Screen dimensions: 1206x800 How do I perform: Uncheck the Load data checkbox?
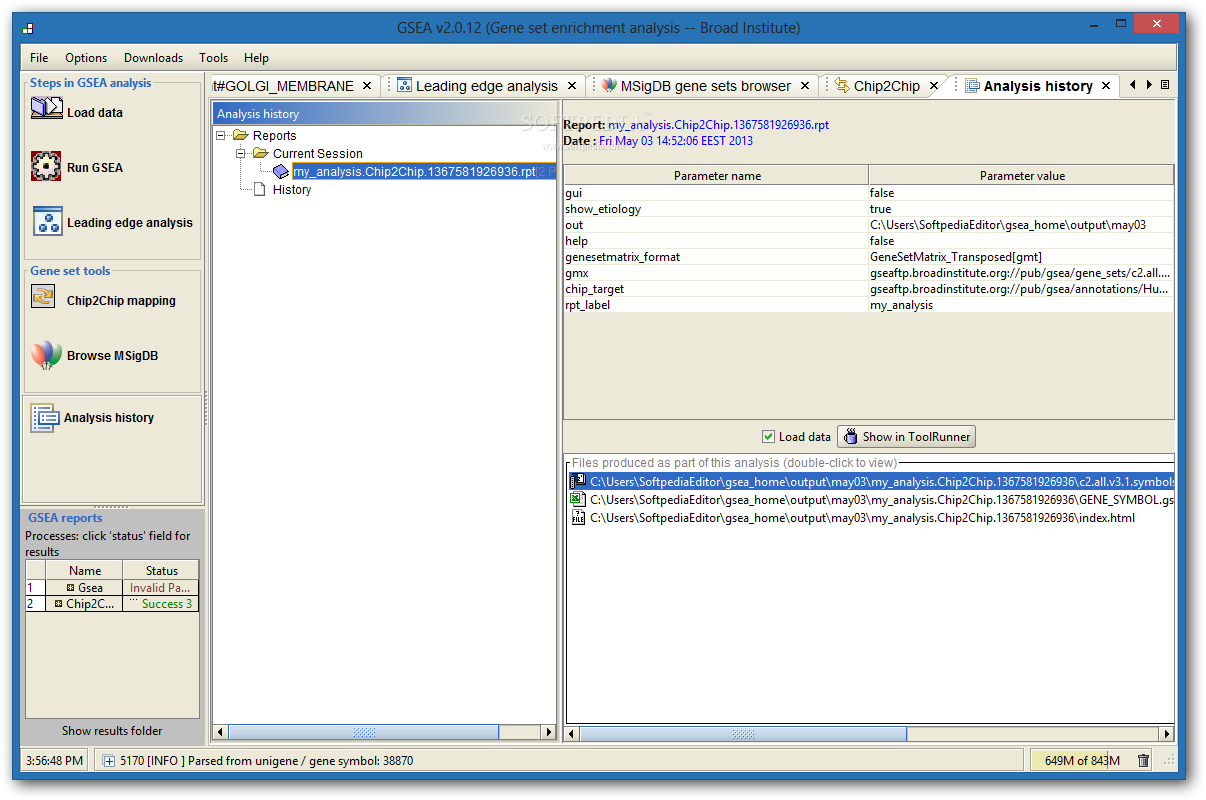coord(768,436)
